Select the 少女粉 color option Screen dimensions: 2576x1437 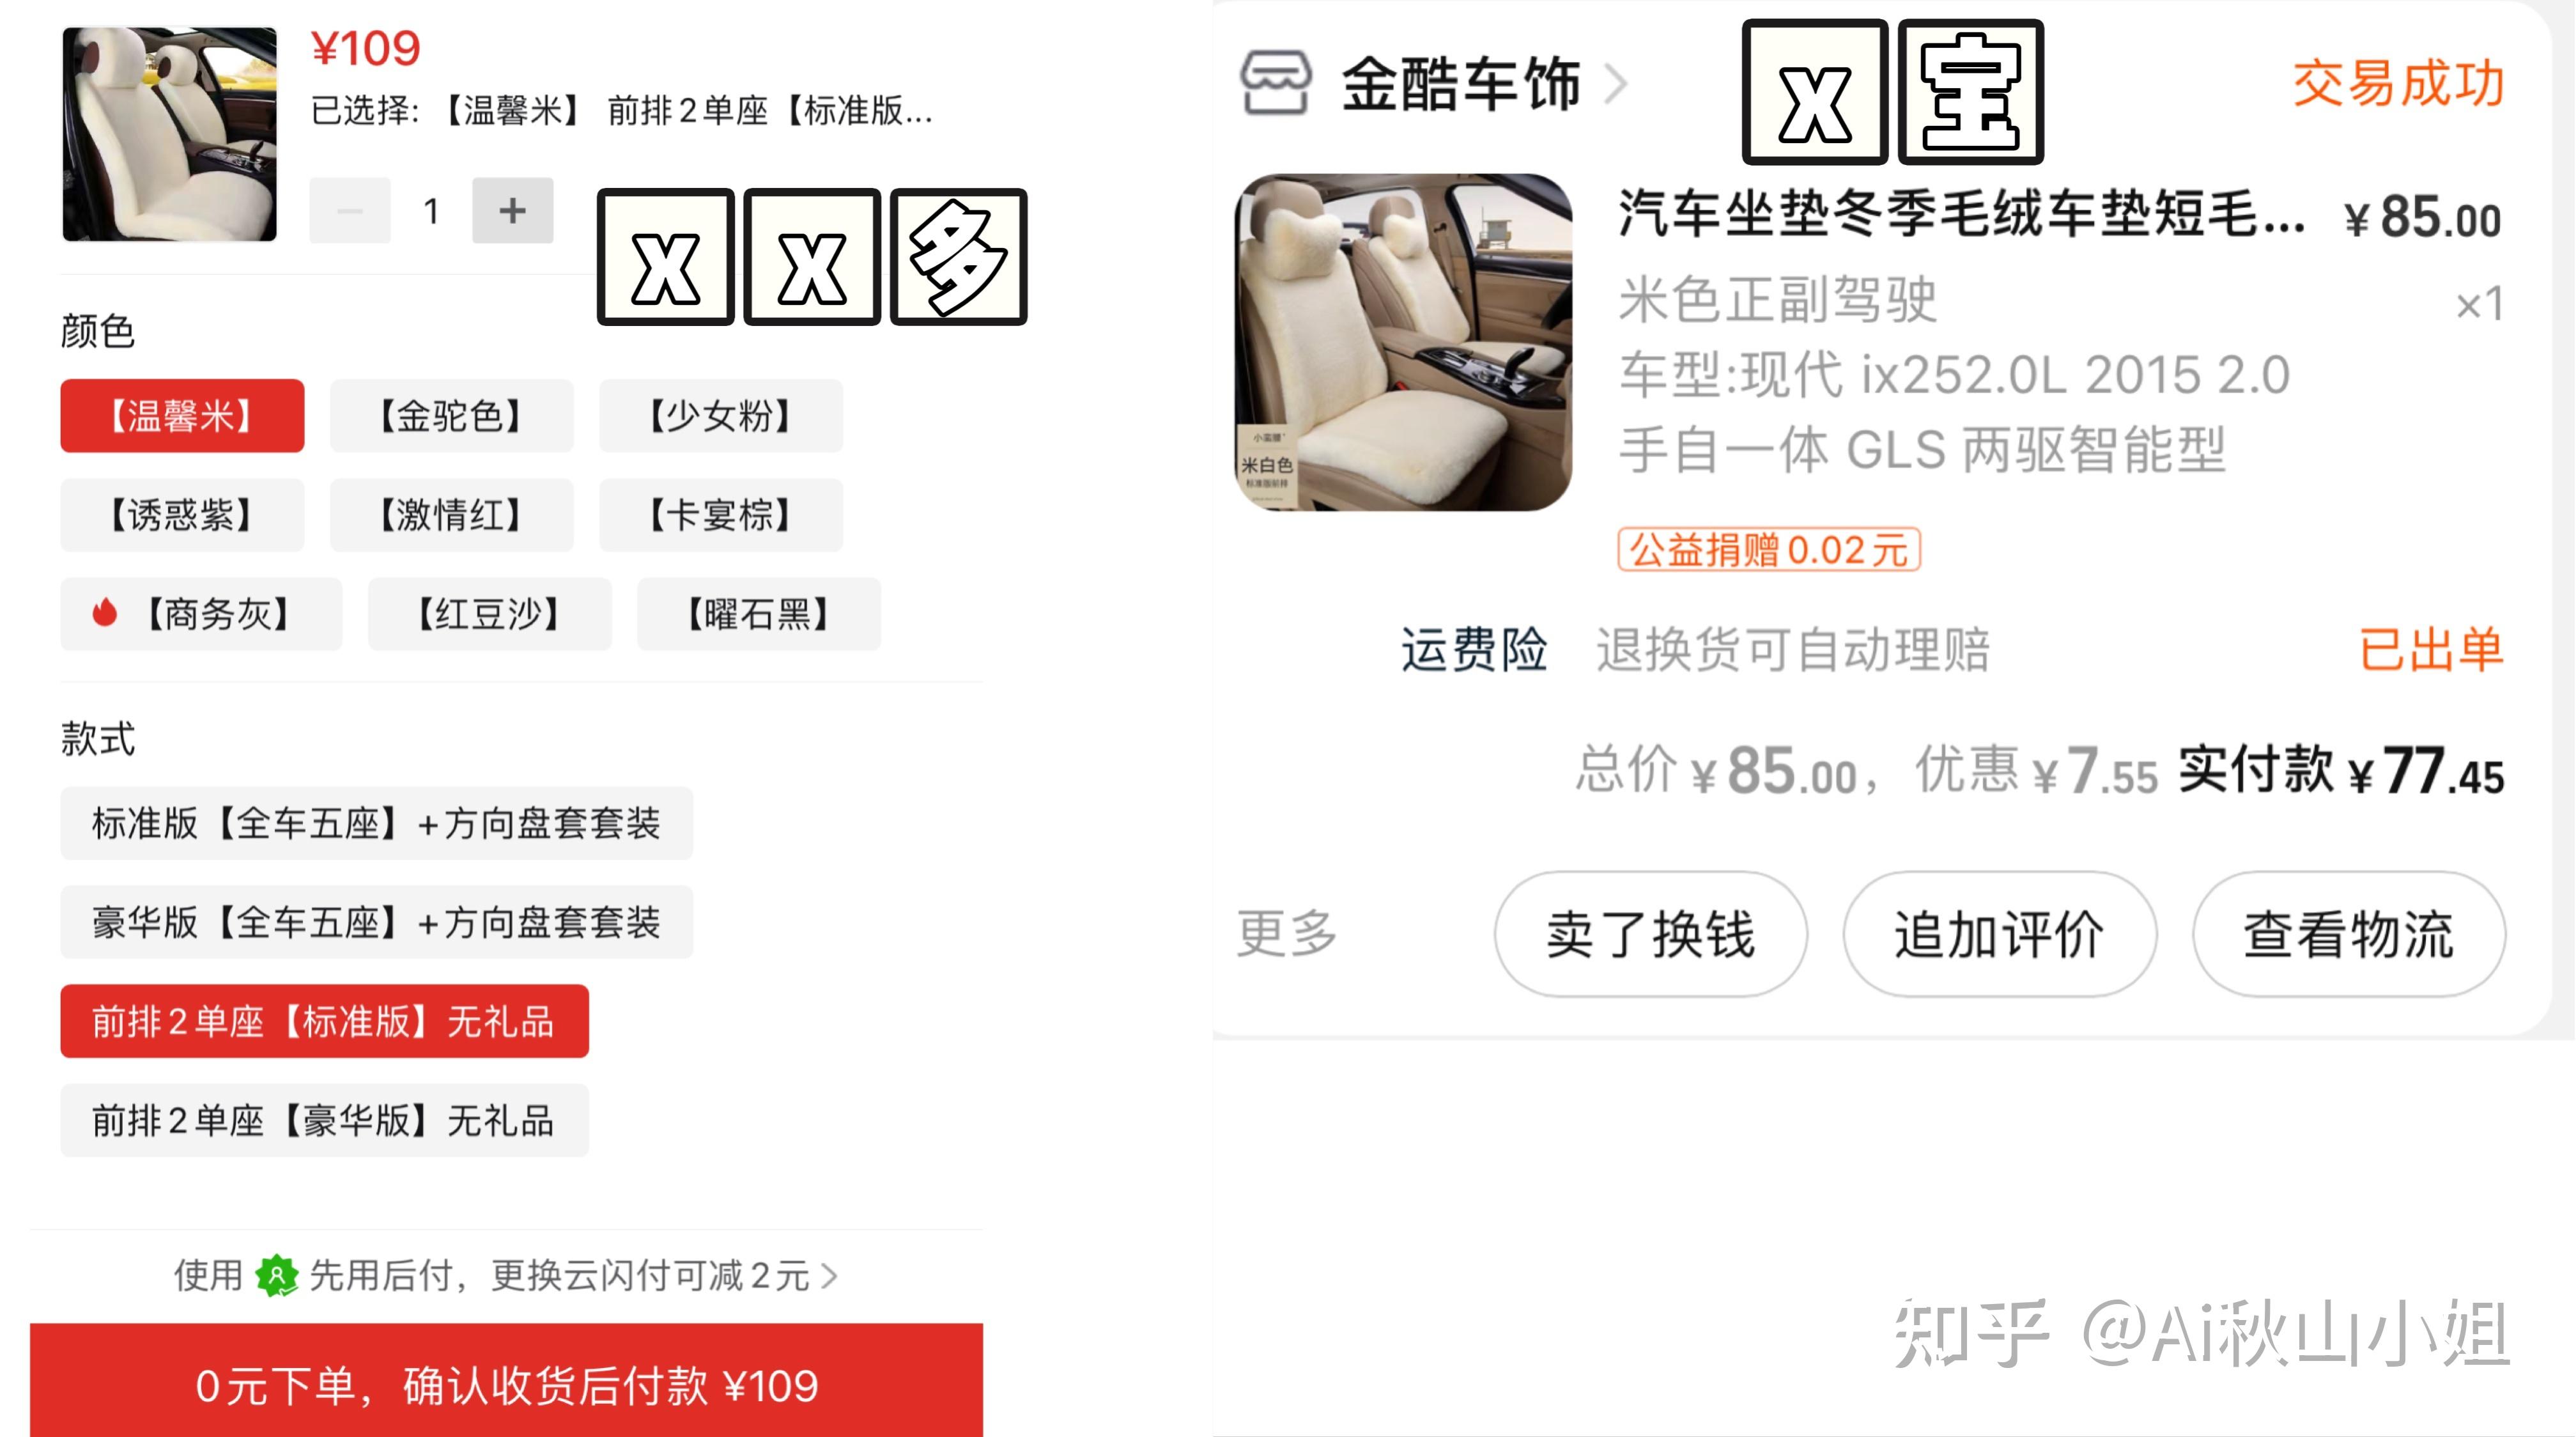click(721, 416)
